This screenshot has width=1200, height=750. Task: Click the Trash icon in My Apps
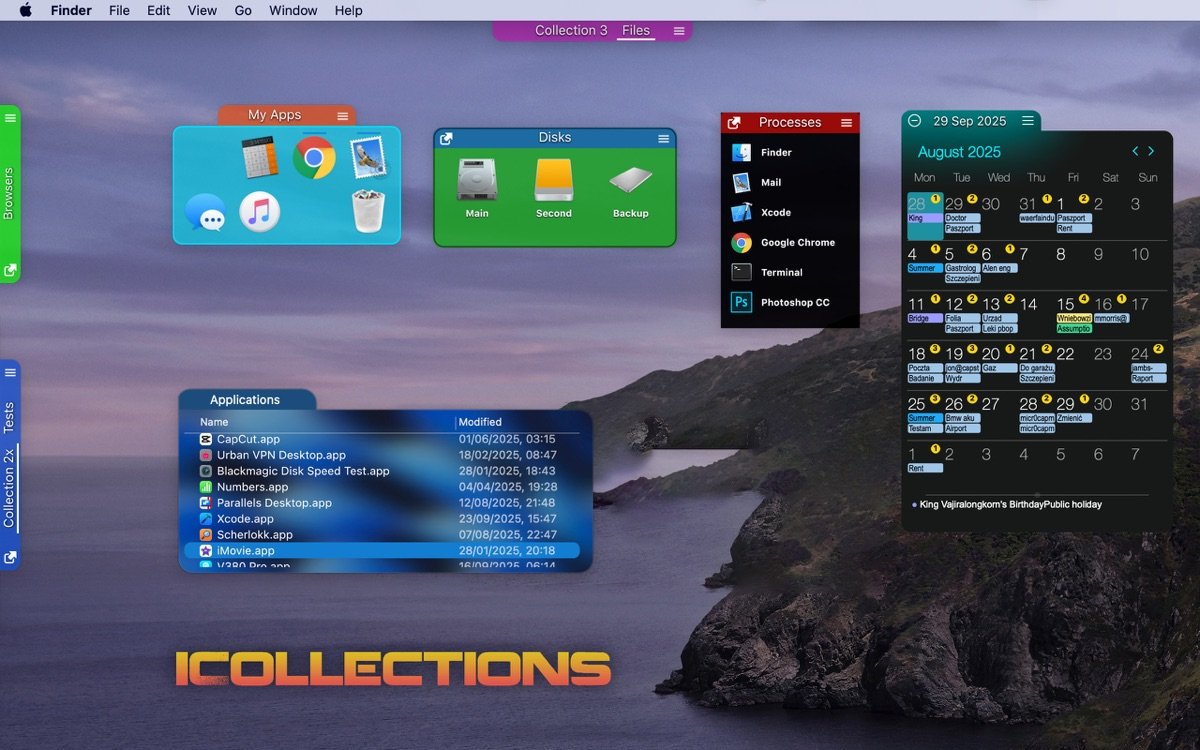point(368,211)
